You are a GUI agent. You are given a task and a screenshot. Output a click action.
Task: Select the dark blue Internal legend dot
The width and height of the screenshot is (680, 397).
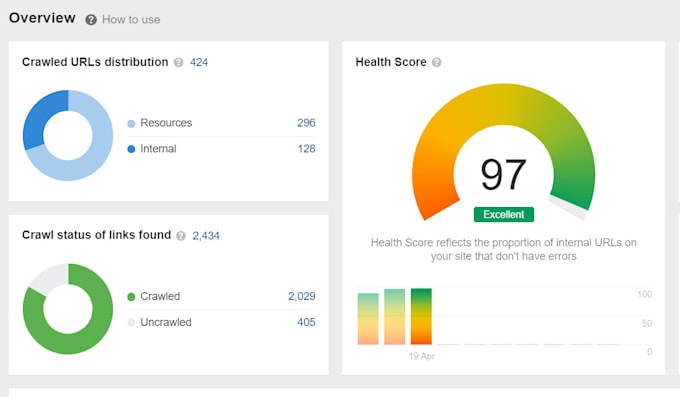131,149
